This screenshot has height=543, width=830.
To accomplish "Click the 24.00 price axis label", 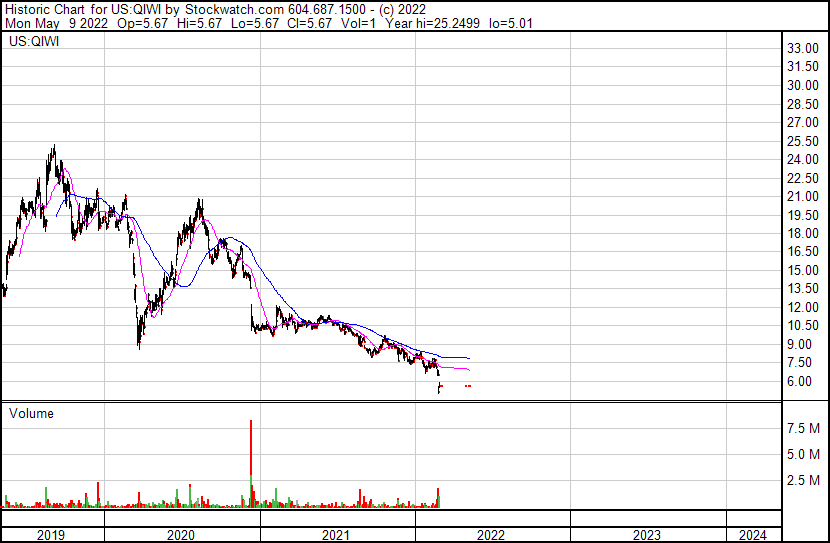I will 803,159.
